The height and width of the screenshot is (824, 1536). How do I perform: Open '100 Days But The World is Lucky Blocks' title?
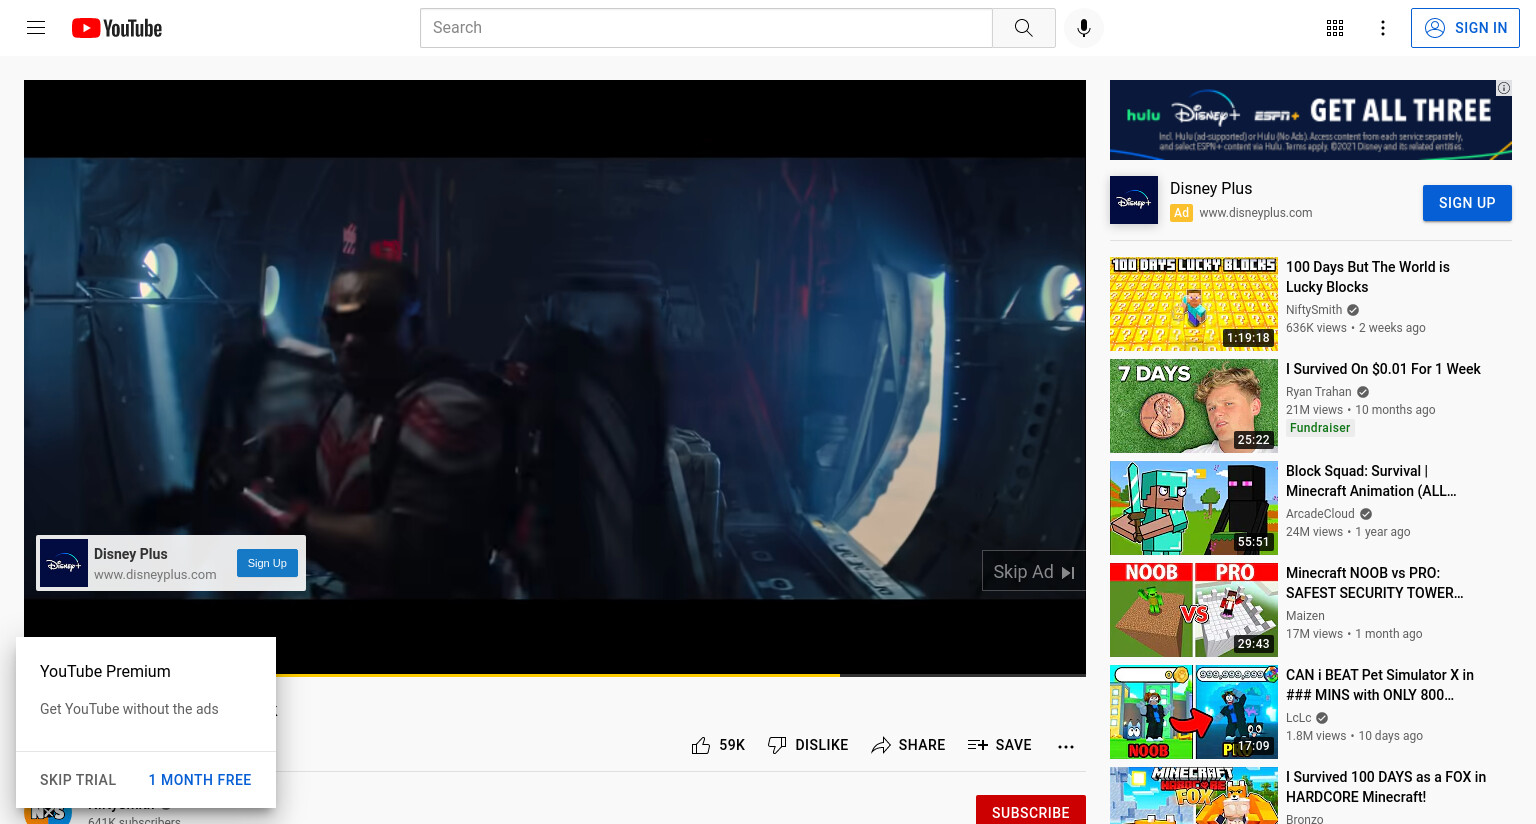[1368, 277]
